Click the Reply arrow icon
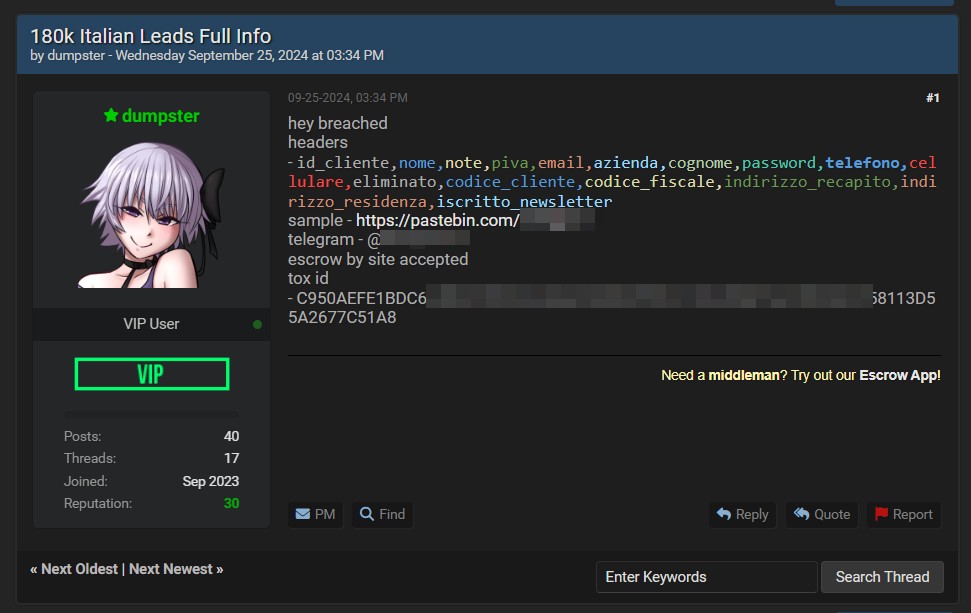 pyautogui.click(x=724, y=514)
